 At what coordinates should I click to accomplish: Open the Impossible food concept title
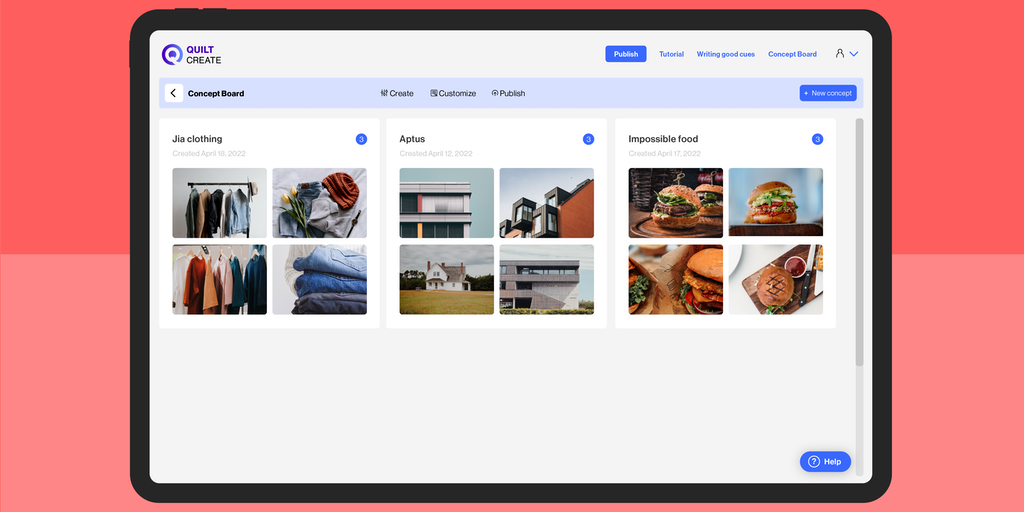(x=663, y=139)
